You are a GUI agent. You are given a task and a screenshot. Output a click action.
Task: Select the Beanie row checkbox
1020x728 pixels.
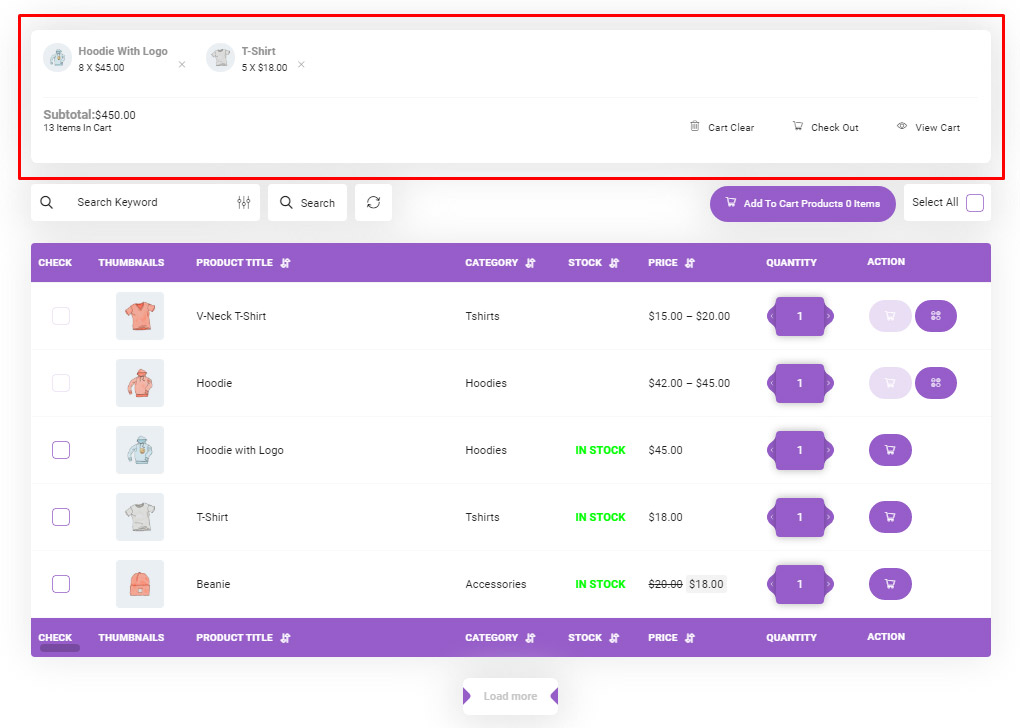pyautogui.click(x=61, y=584)
